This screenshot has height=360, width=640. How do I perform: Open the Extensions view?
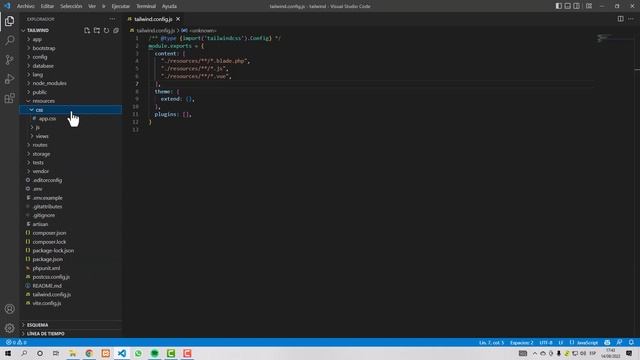tap(9, 98)
